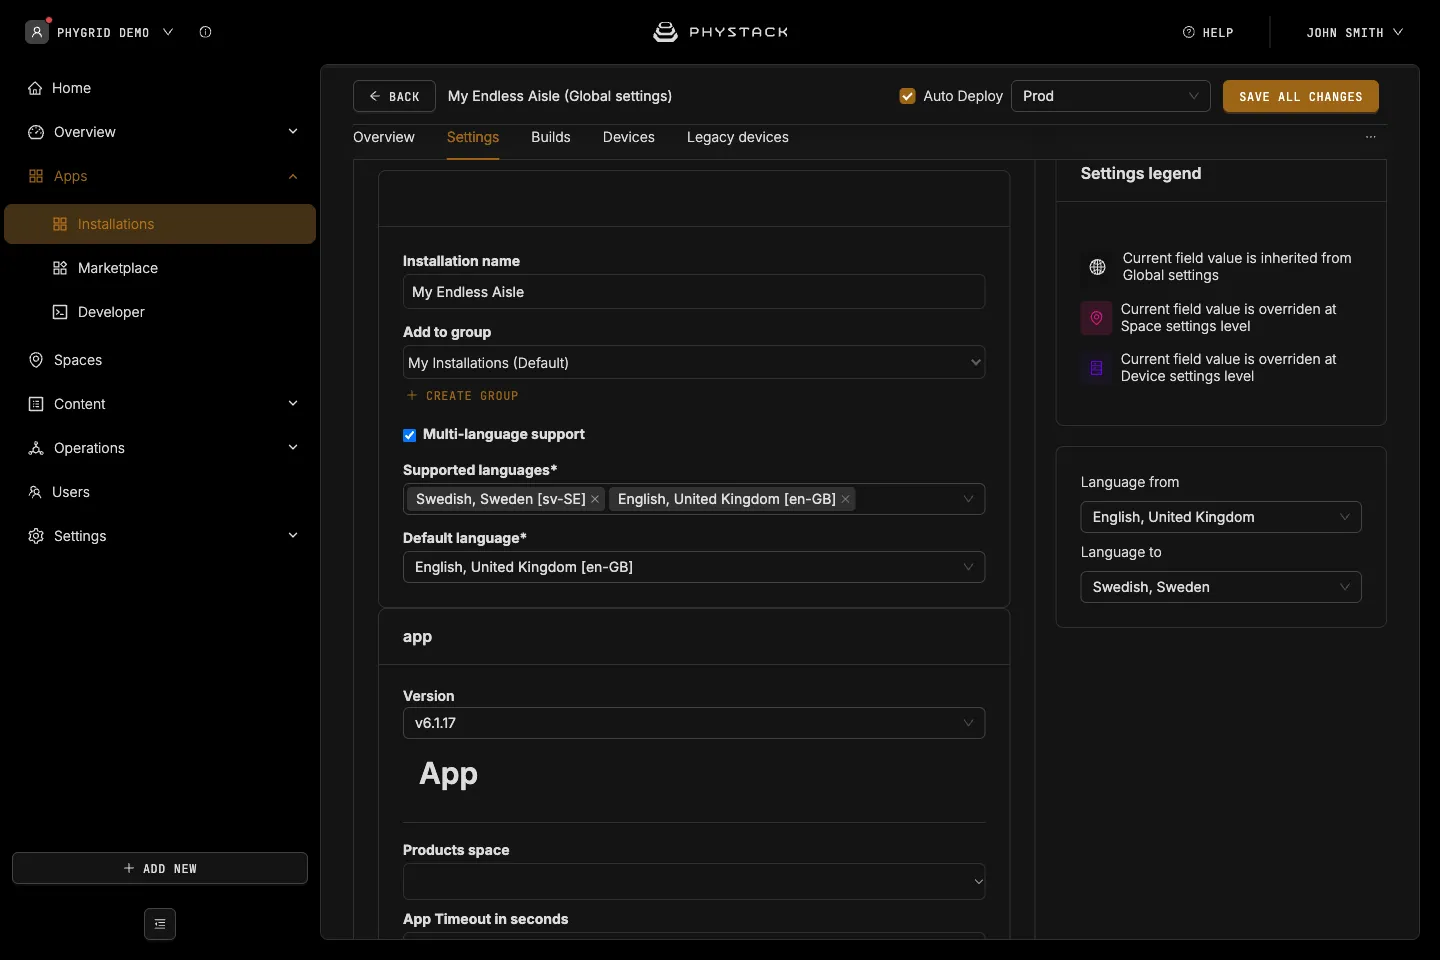
Task: Switch to the Builds tab
Action: click(551, 137)
